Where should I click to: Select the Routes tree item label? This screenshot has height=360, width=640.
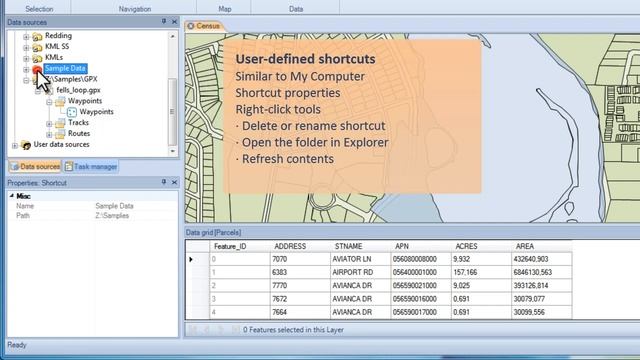click(79, 133)
